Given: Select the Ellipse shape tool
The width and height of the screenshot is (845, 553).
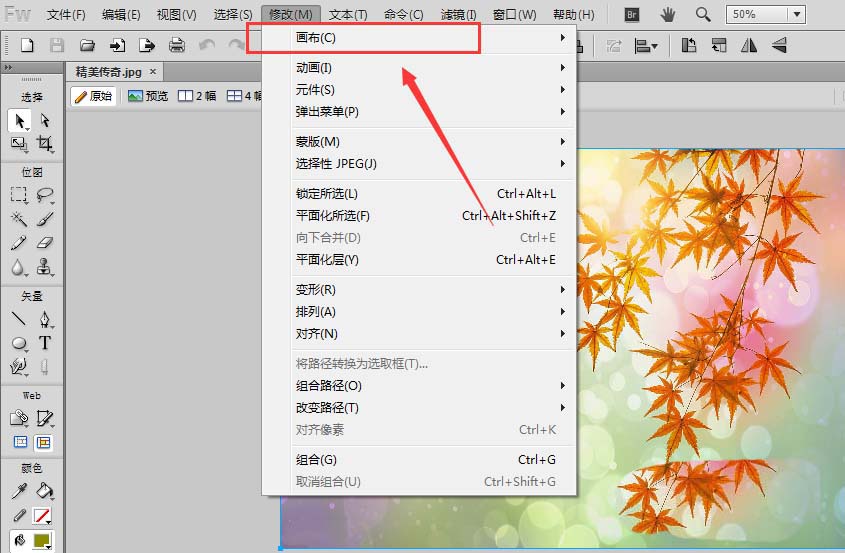Looking at the screenshot, I should (x=19, y=343).
